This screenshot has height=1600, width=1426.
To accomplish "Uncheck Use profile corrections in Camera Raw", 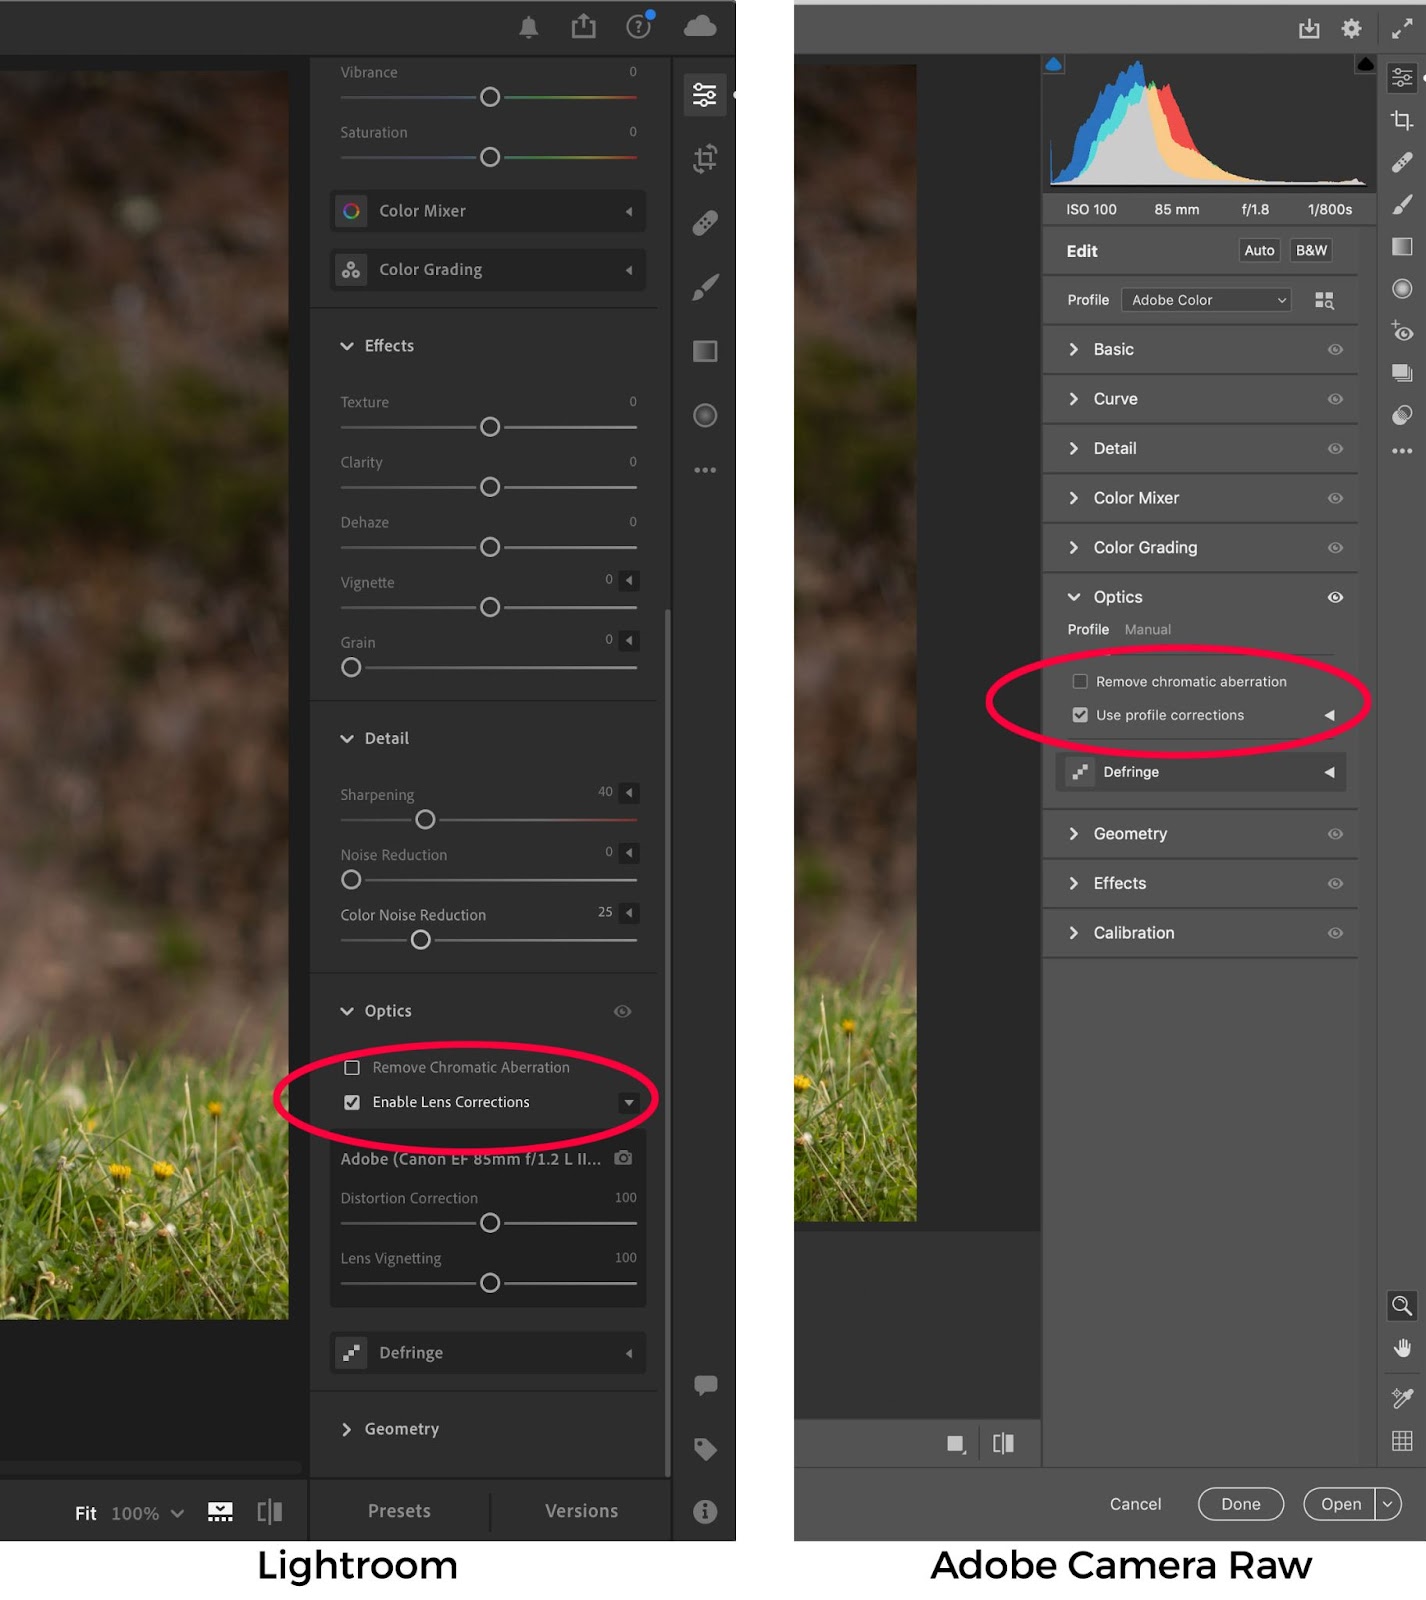I will tap(1080, 715).
